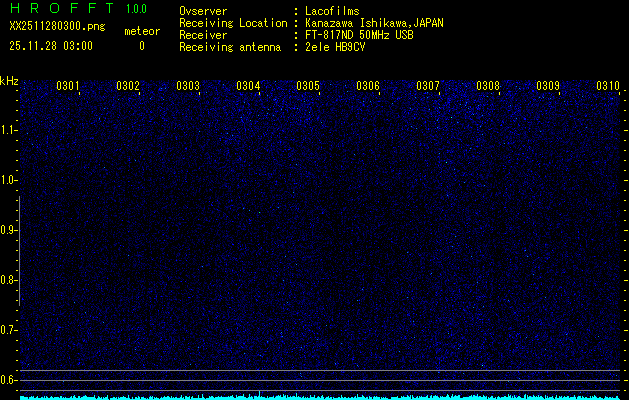
Task: Click the 0301 time marker
Action: coord(68,86)
